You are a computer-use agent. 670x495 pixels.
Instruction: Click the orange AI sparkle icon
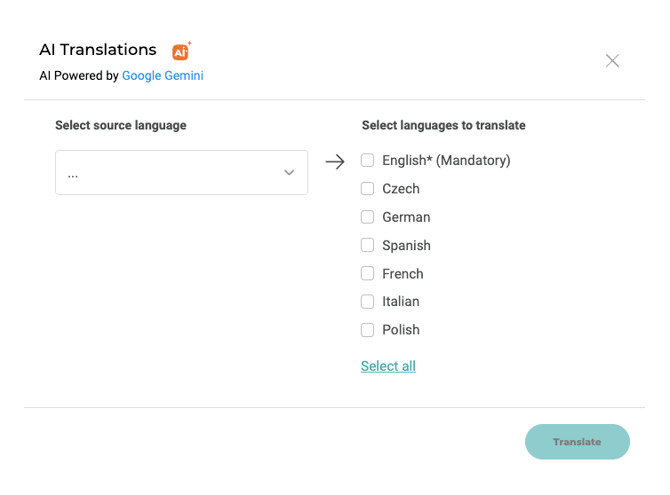click(x=181, y=51)
